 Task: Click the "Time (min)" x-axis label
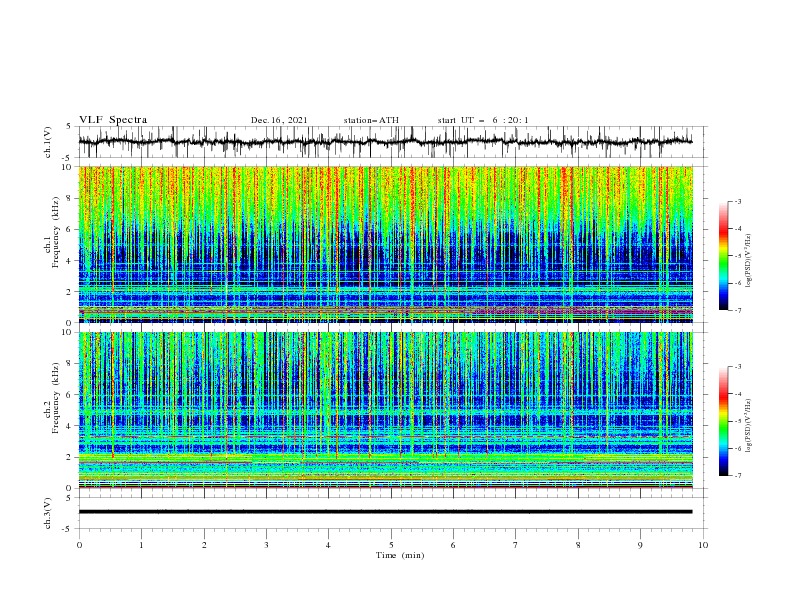(400, 555)
